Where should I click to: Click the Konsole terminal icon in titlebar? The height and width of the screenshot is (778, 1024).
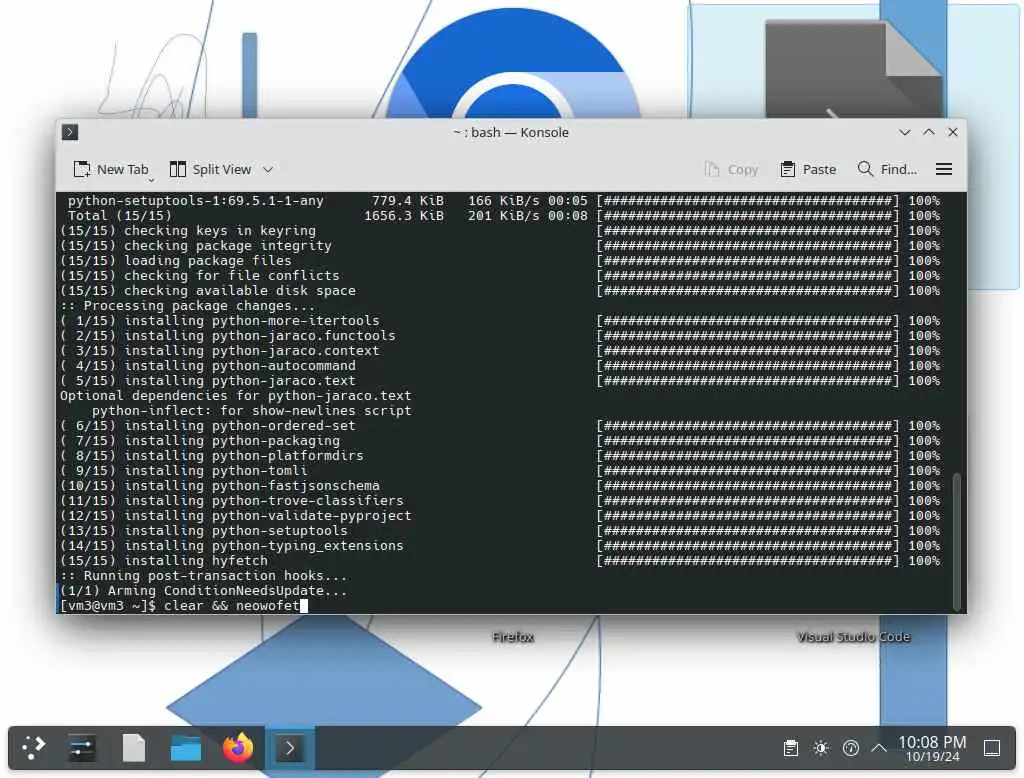70,133
